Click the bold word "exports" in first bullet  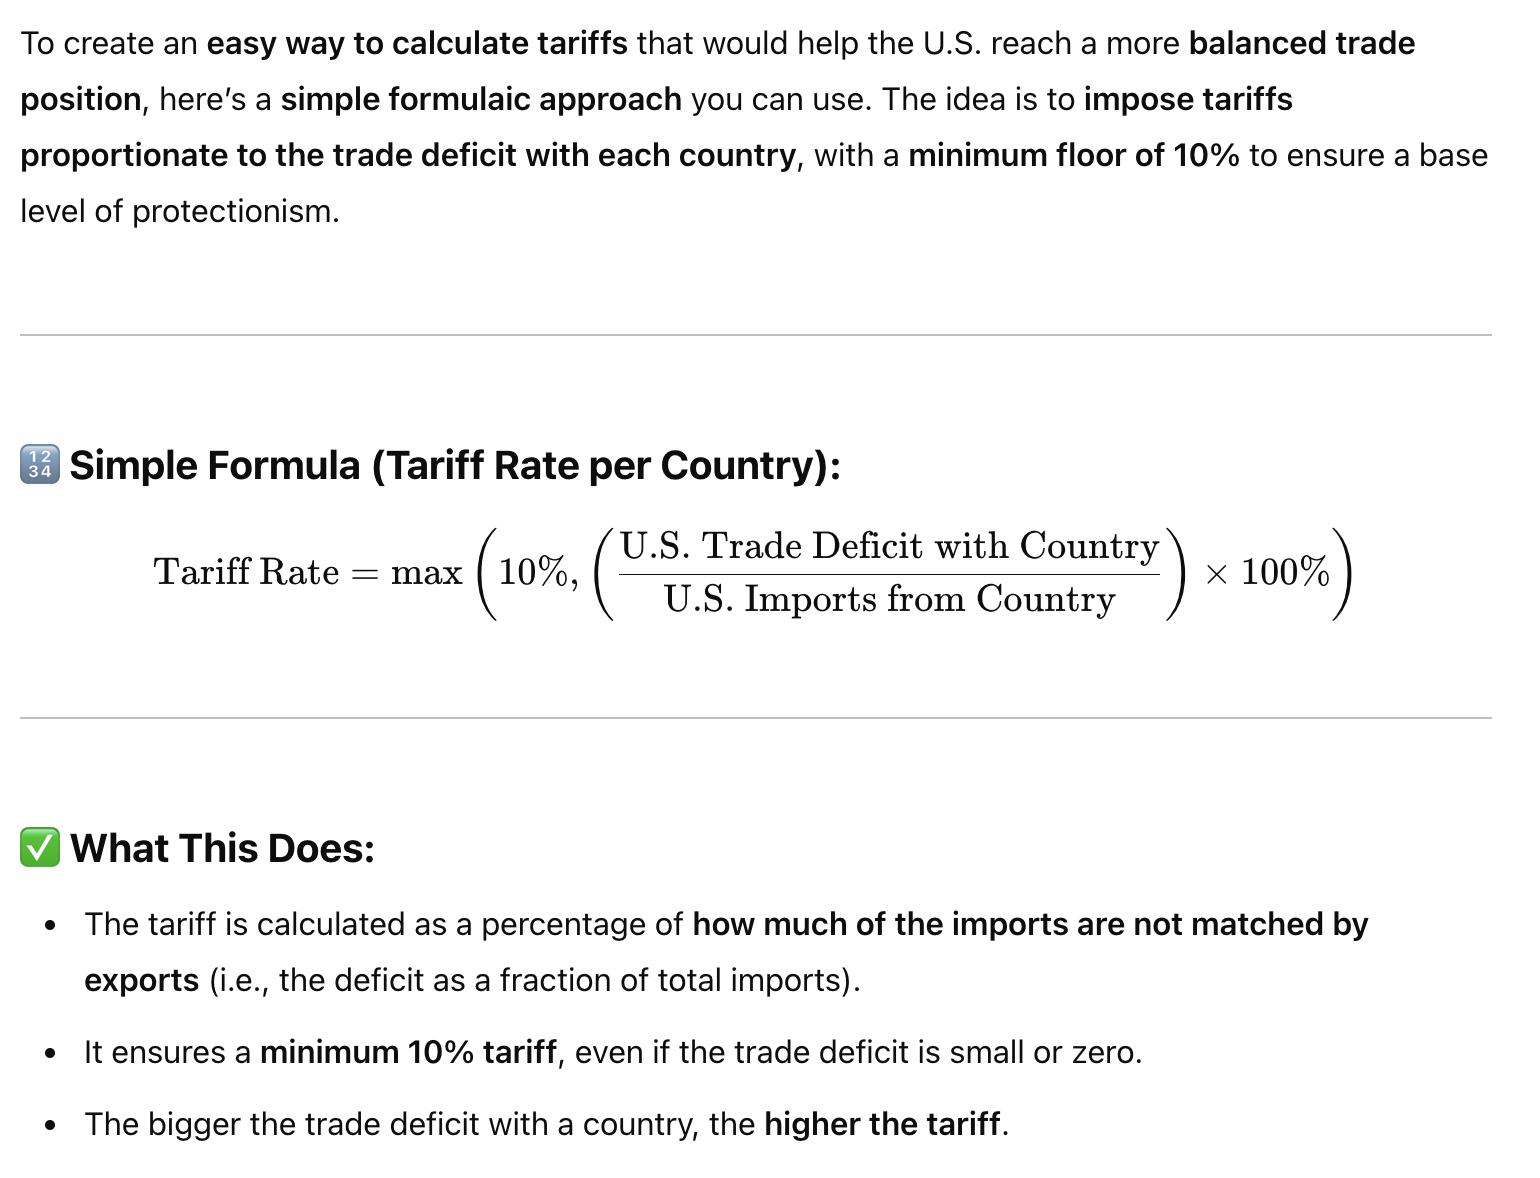tap(141, 980)
